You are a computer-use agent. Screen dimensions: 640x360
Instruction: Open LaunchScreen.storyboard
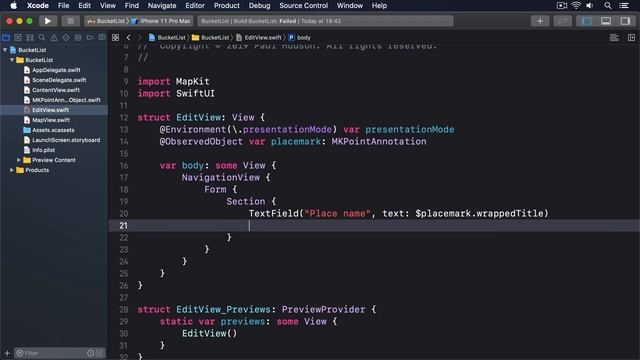66,140
